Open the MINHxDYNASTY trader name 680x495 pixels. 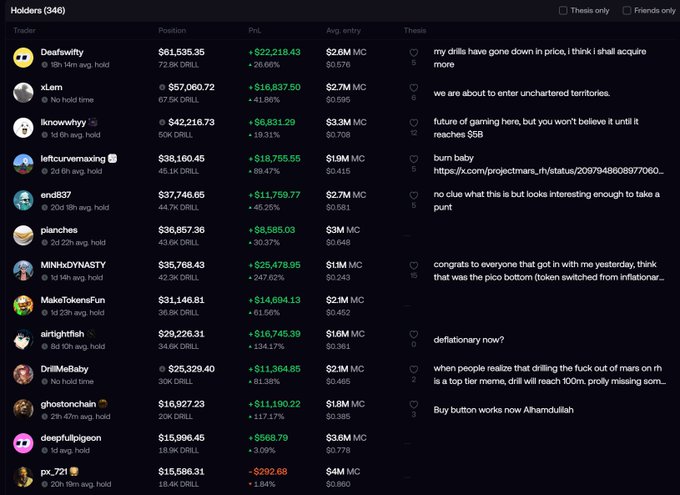[73, 265]
